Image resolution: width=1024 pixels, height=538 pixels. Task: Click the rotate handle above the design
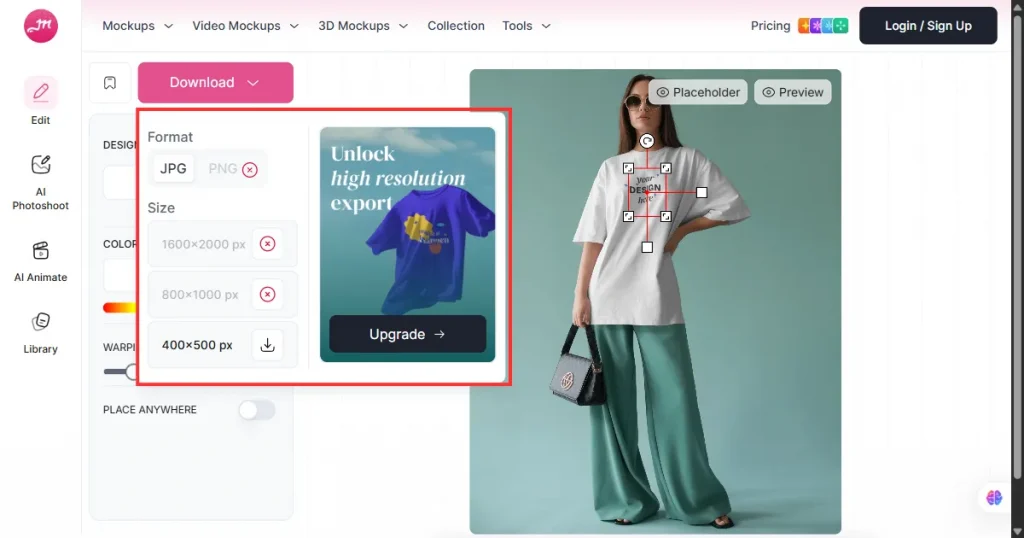647,141
